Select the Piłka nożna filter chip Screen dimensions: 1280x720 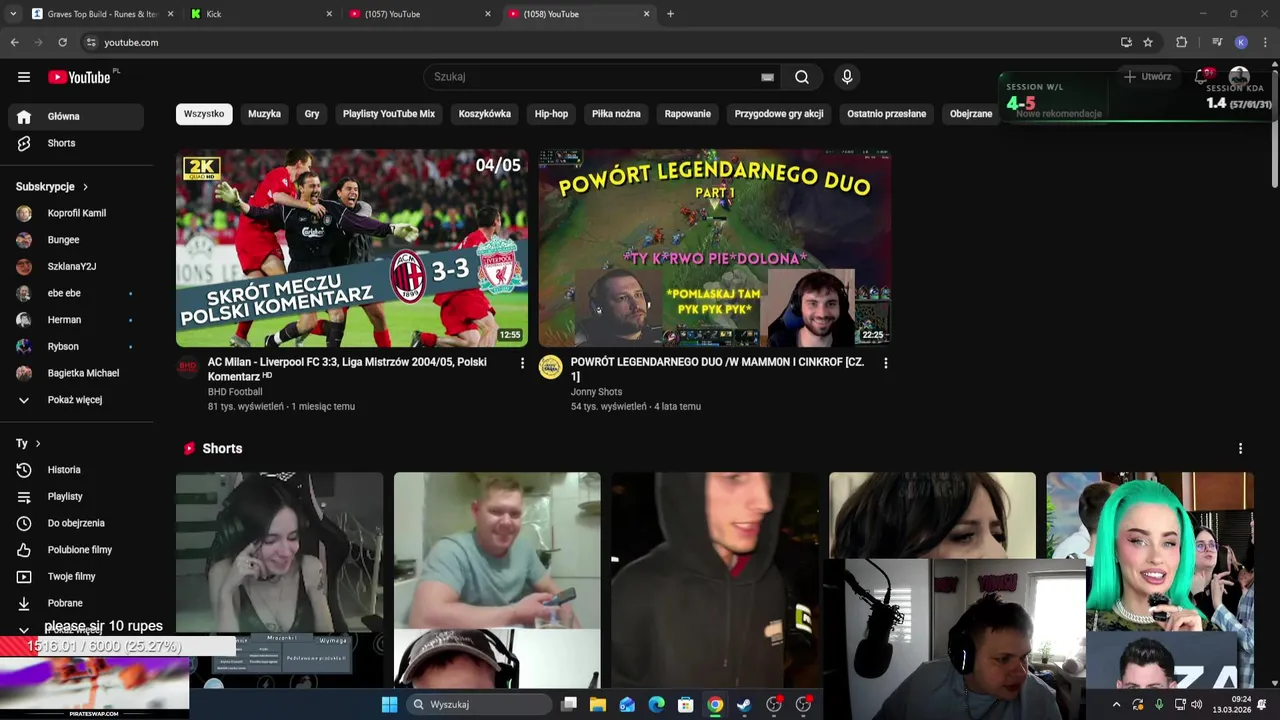coord(616,114)
